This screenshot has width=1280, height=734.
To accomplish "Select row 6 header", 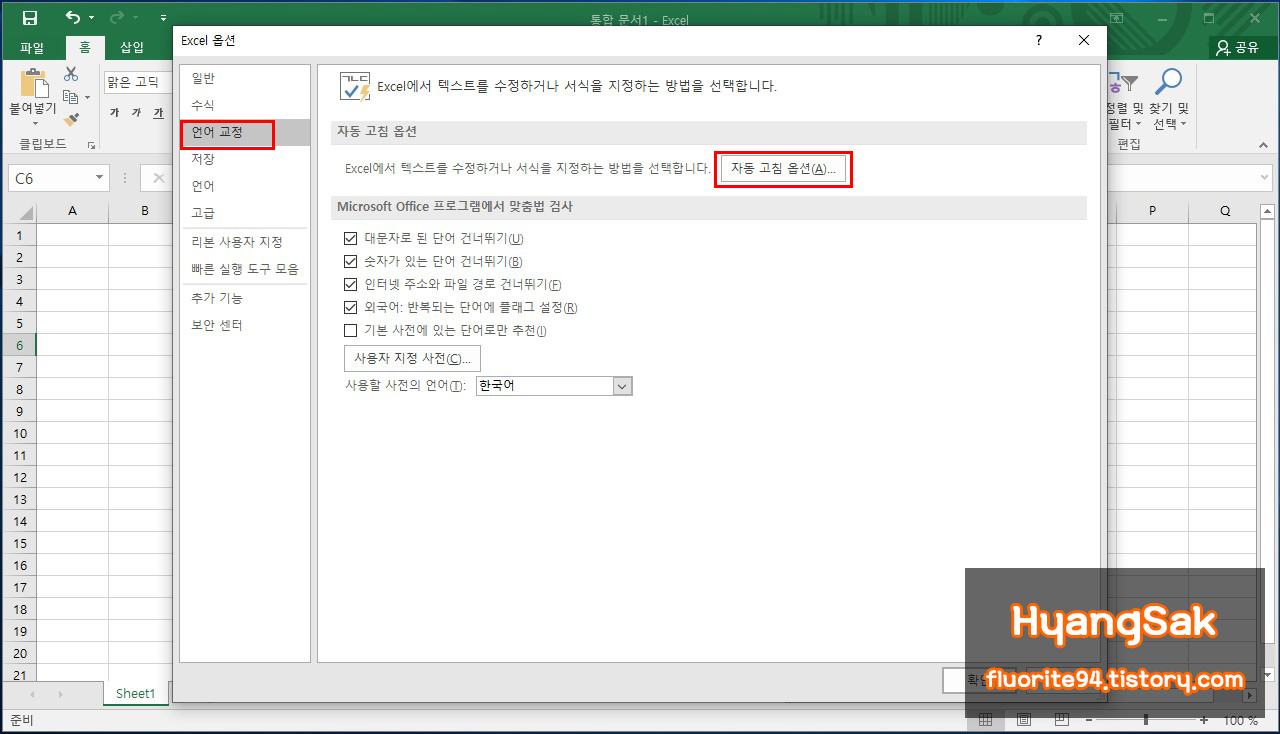I will pos(19,345).
